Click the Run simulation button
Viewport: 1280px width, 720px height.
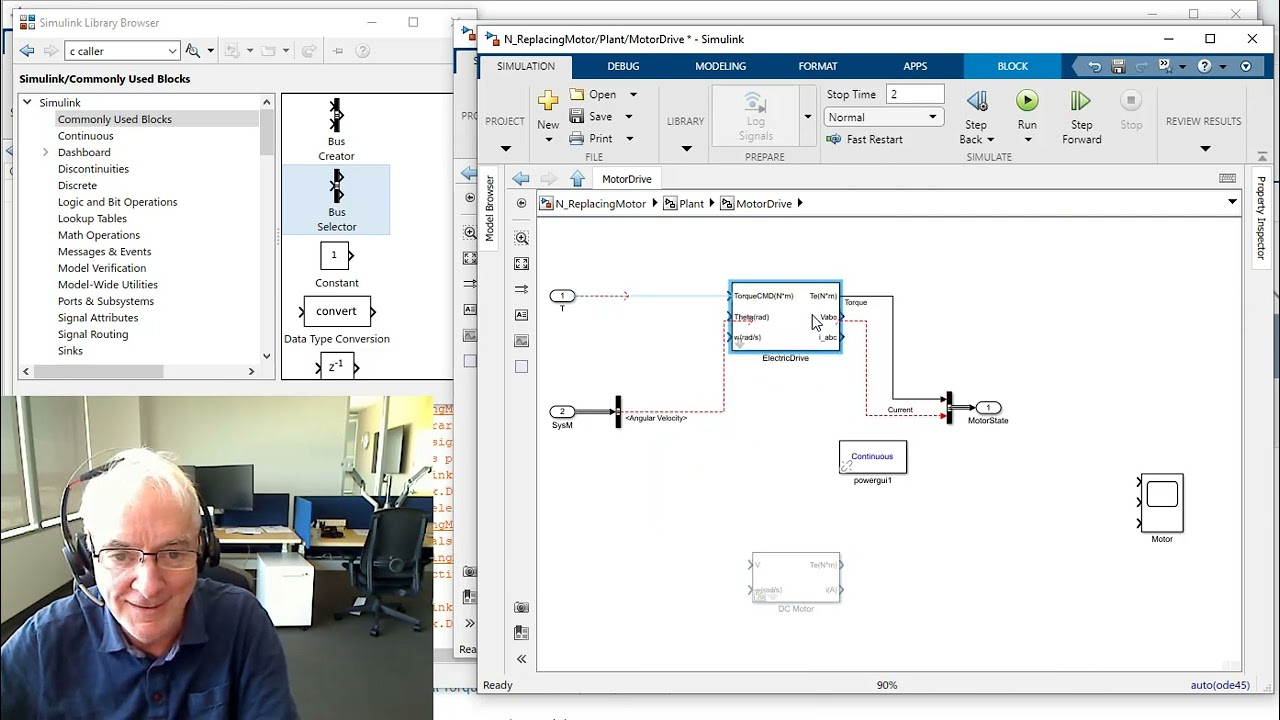[x=1027, y=100]
